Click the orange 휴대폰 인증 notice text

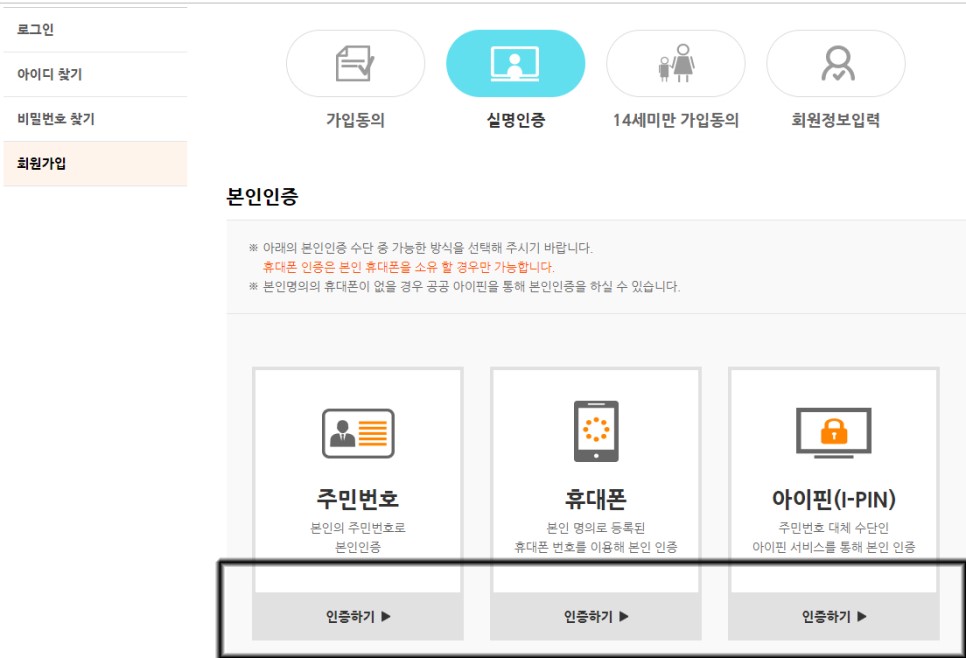point(408,267)
